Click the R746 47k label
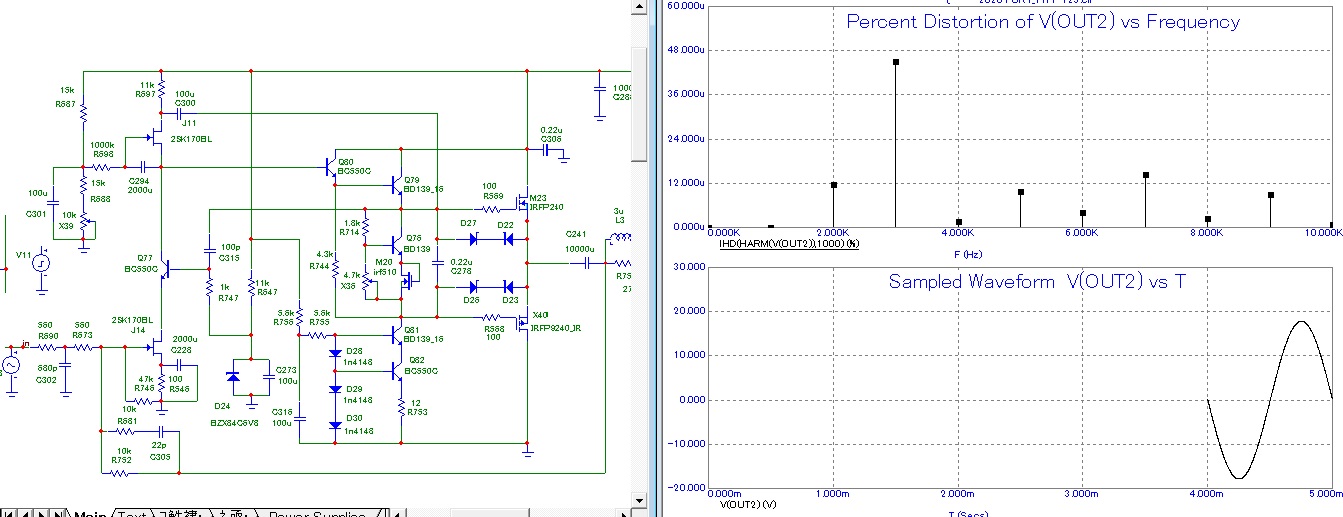 (145, 383)
